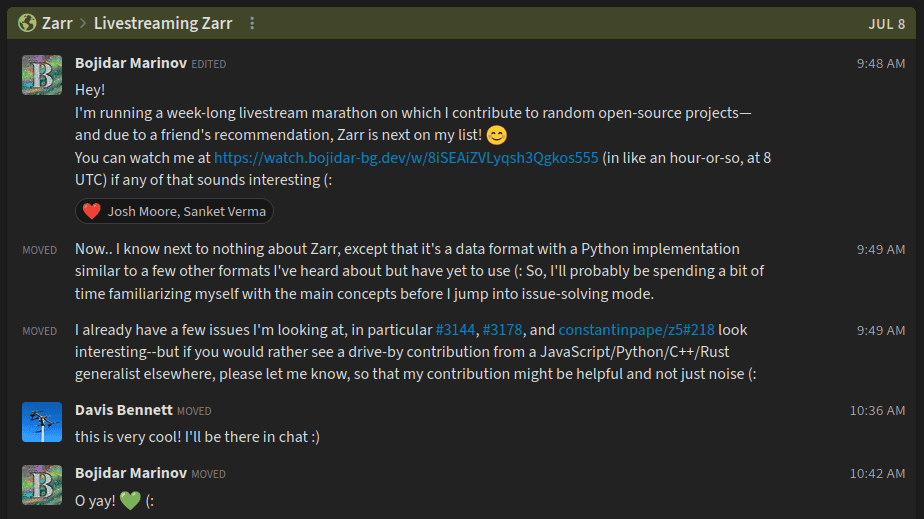Click the globe icon beside Zarr stream
Screen dimensions: 924x519
click(27, 23)
